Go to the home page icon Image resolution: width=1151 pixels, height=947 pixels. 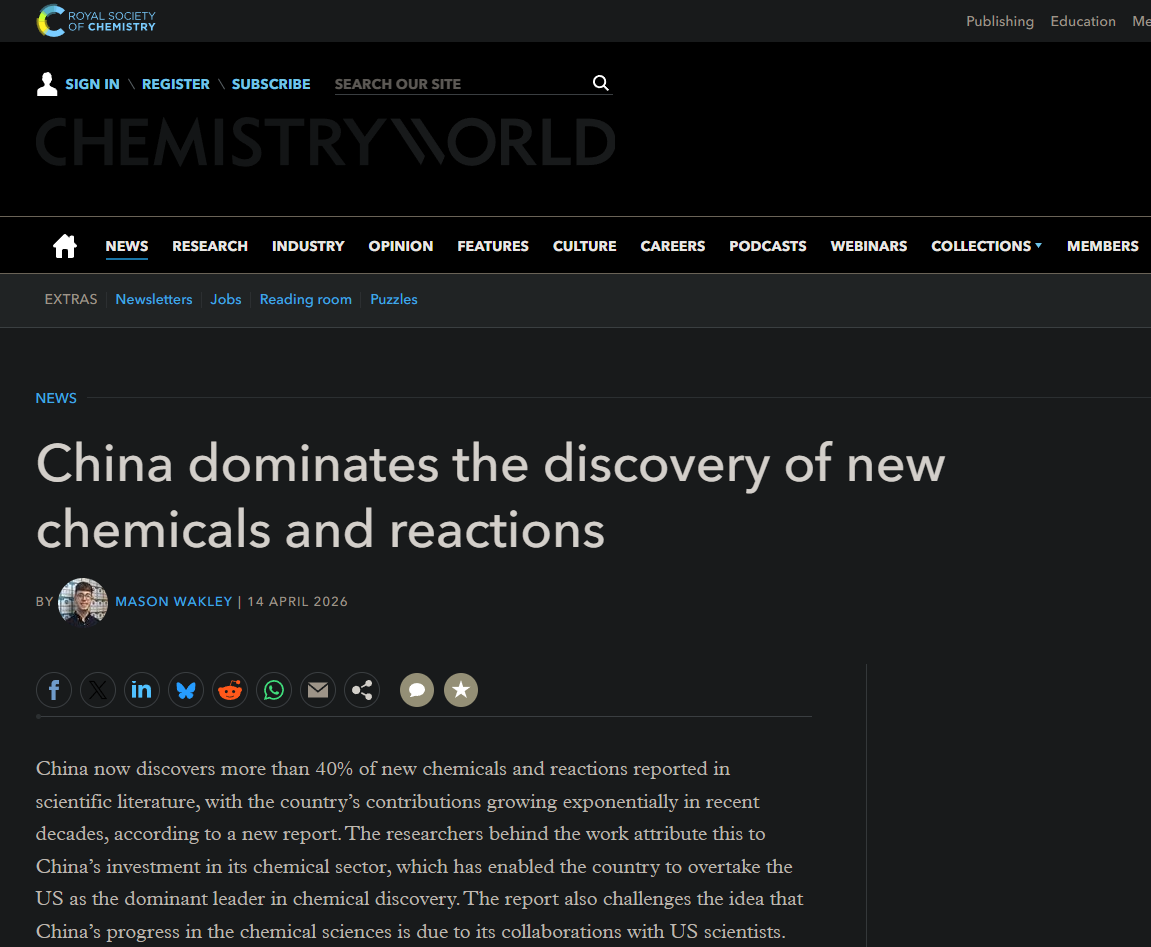tap(65, 246)
